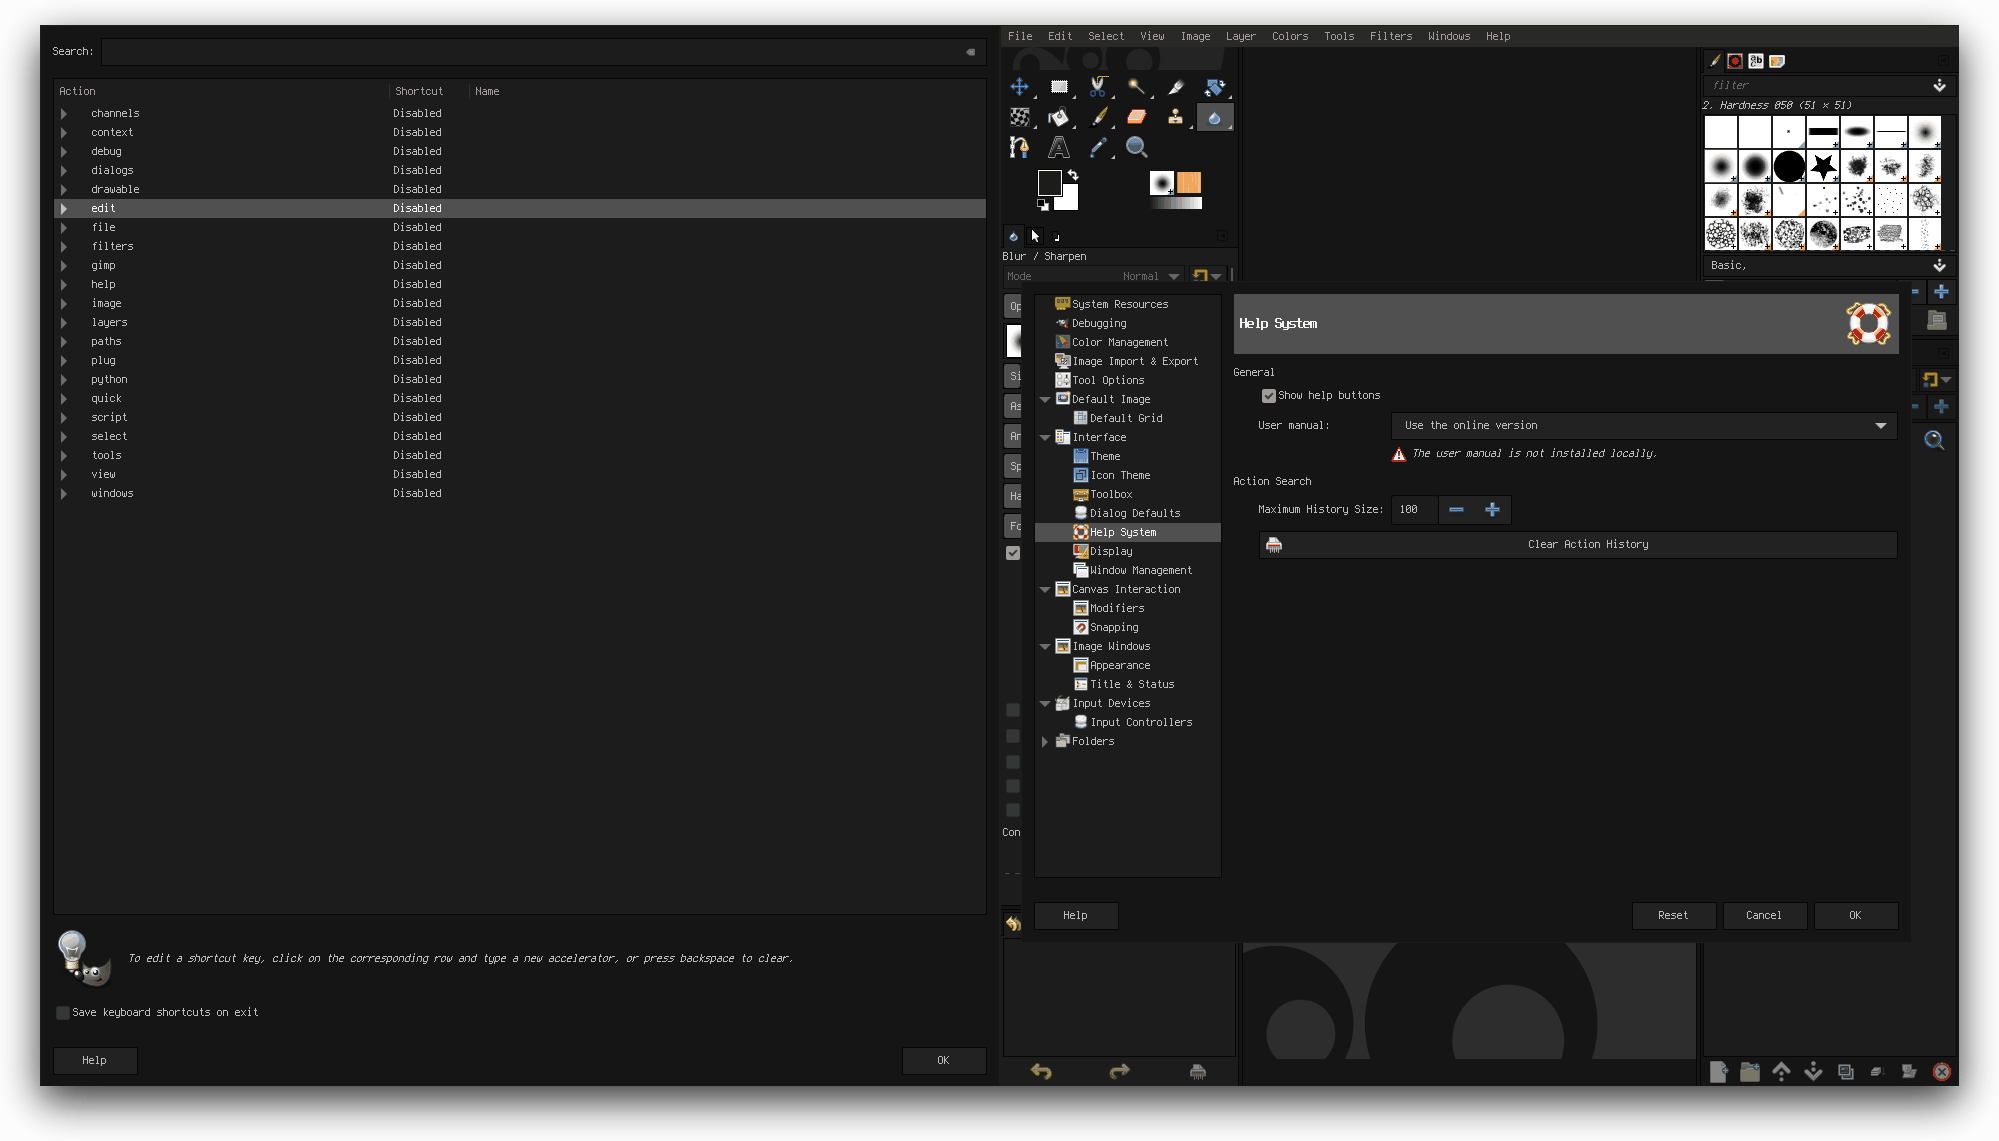Toggle the checked box in tool options

1013,553
